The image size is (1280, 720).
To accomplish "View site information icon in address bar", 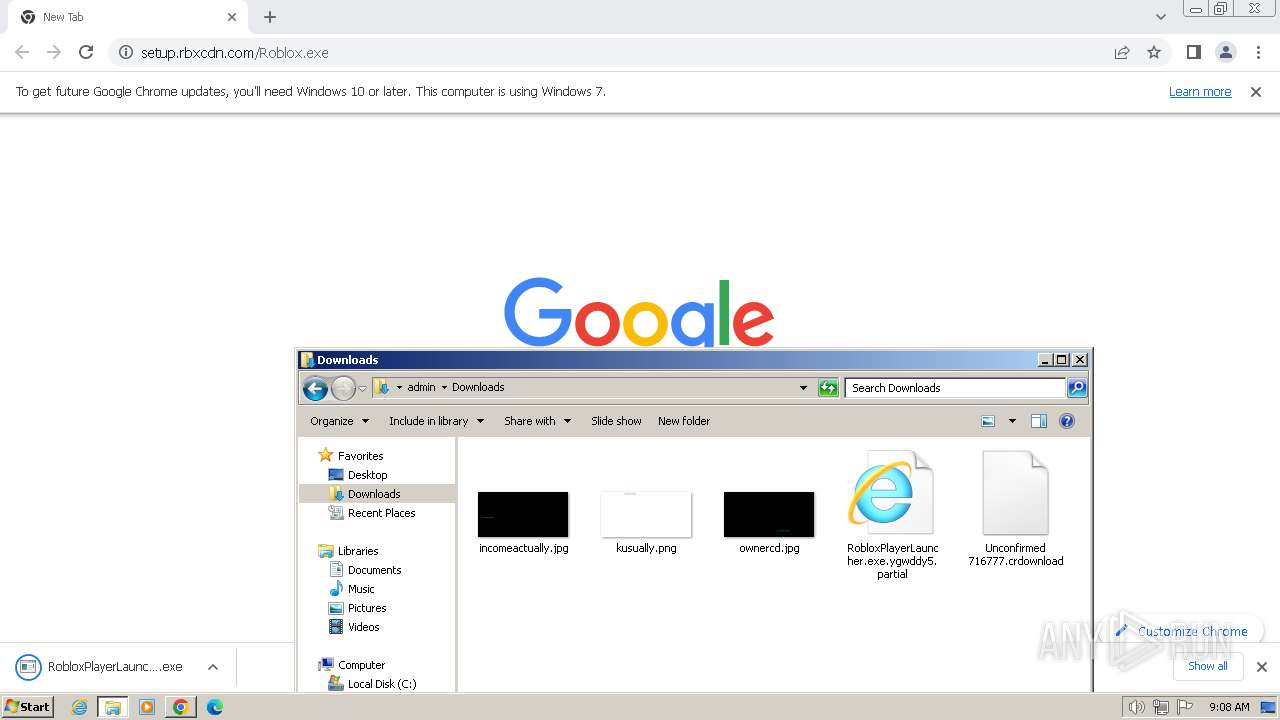I will pyautogui.click(x=125, y=52).
